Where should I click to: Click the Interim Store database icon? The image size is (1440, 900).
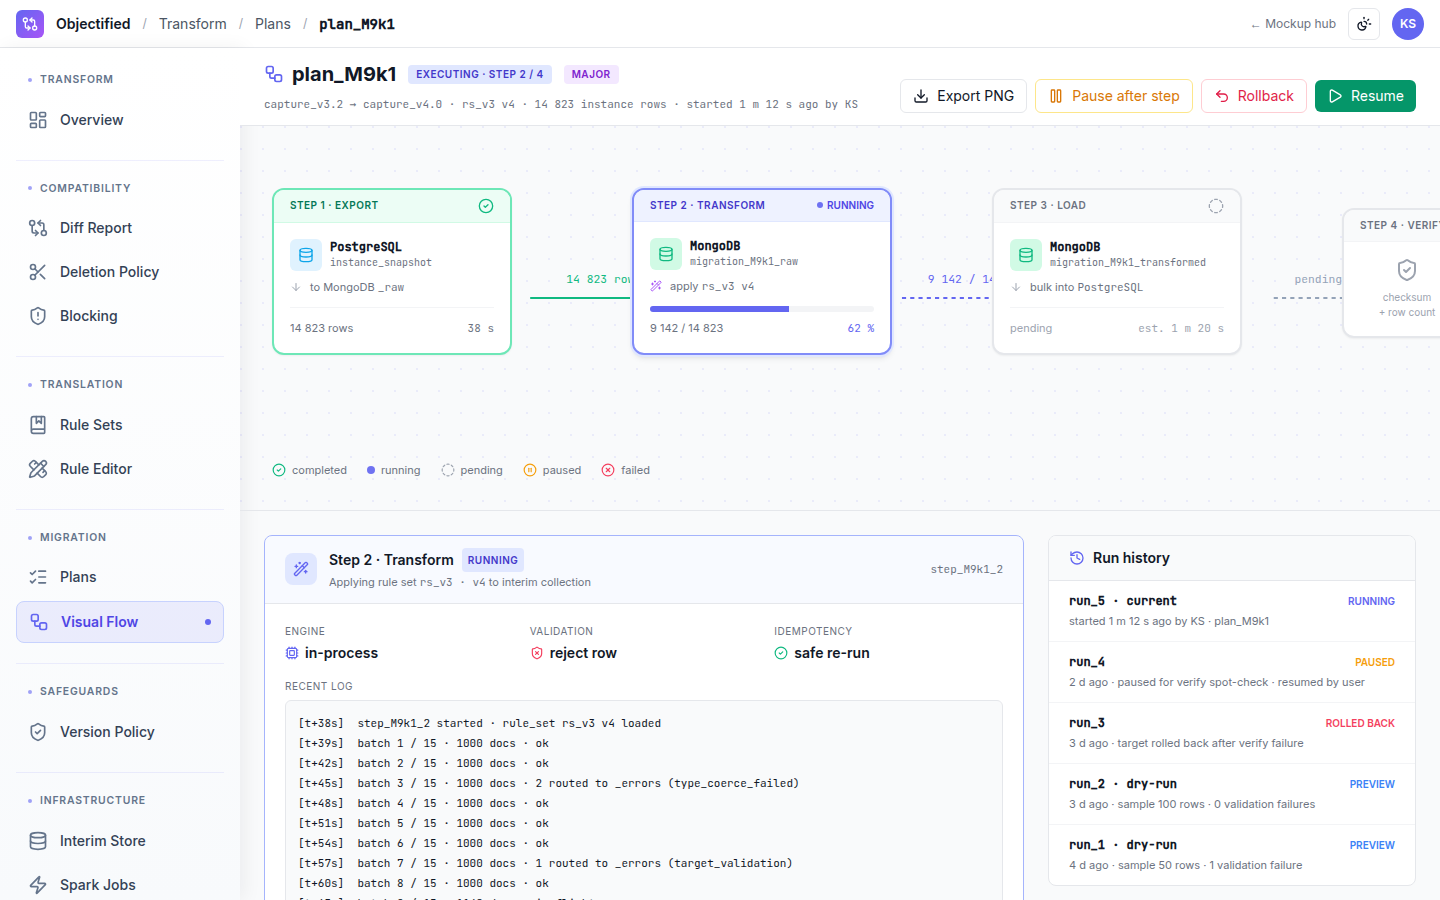(38, 841)
